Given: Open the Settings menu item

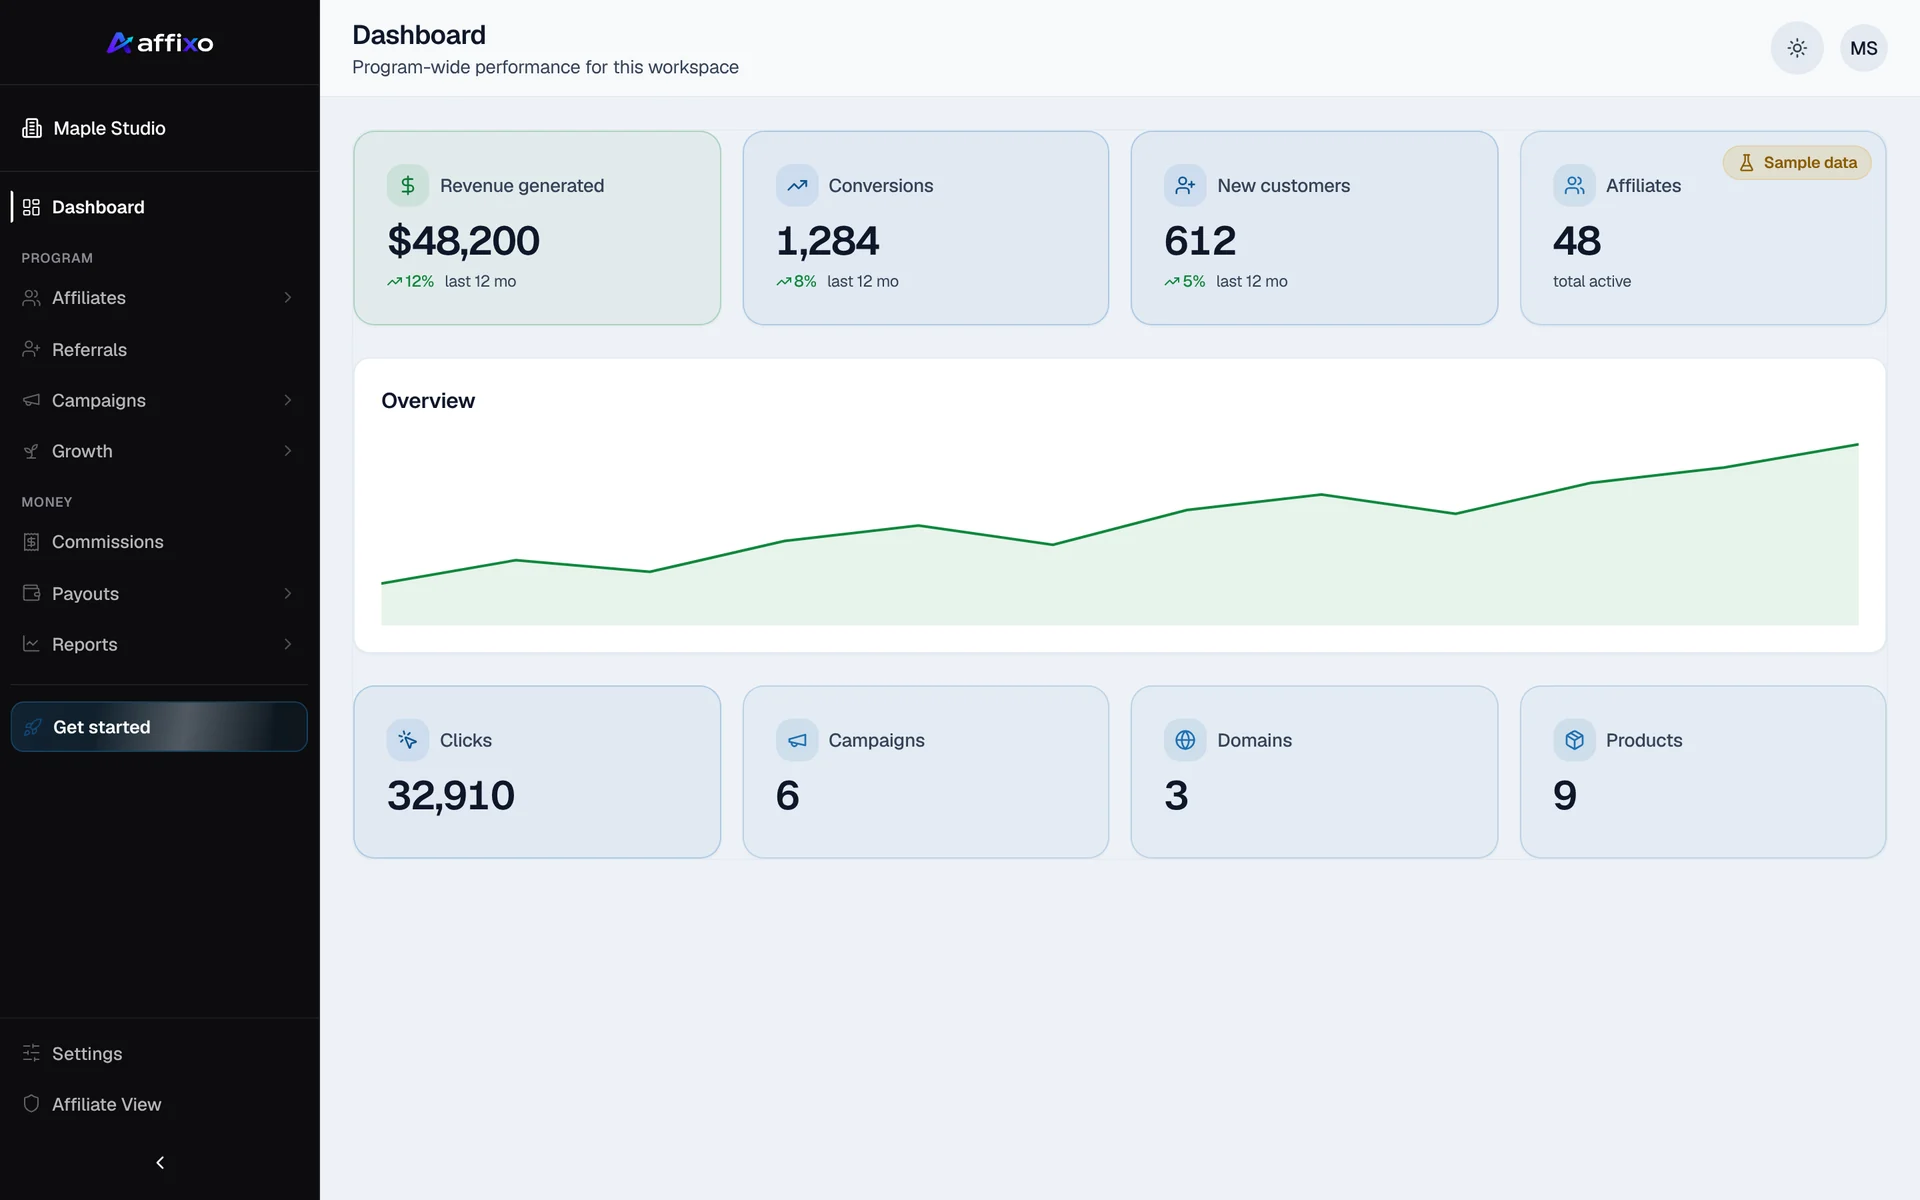Looking at the screenshot, I should pos(159,1053).
